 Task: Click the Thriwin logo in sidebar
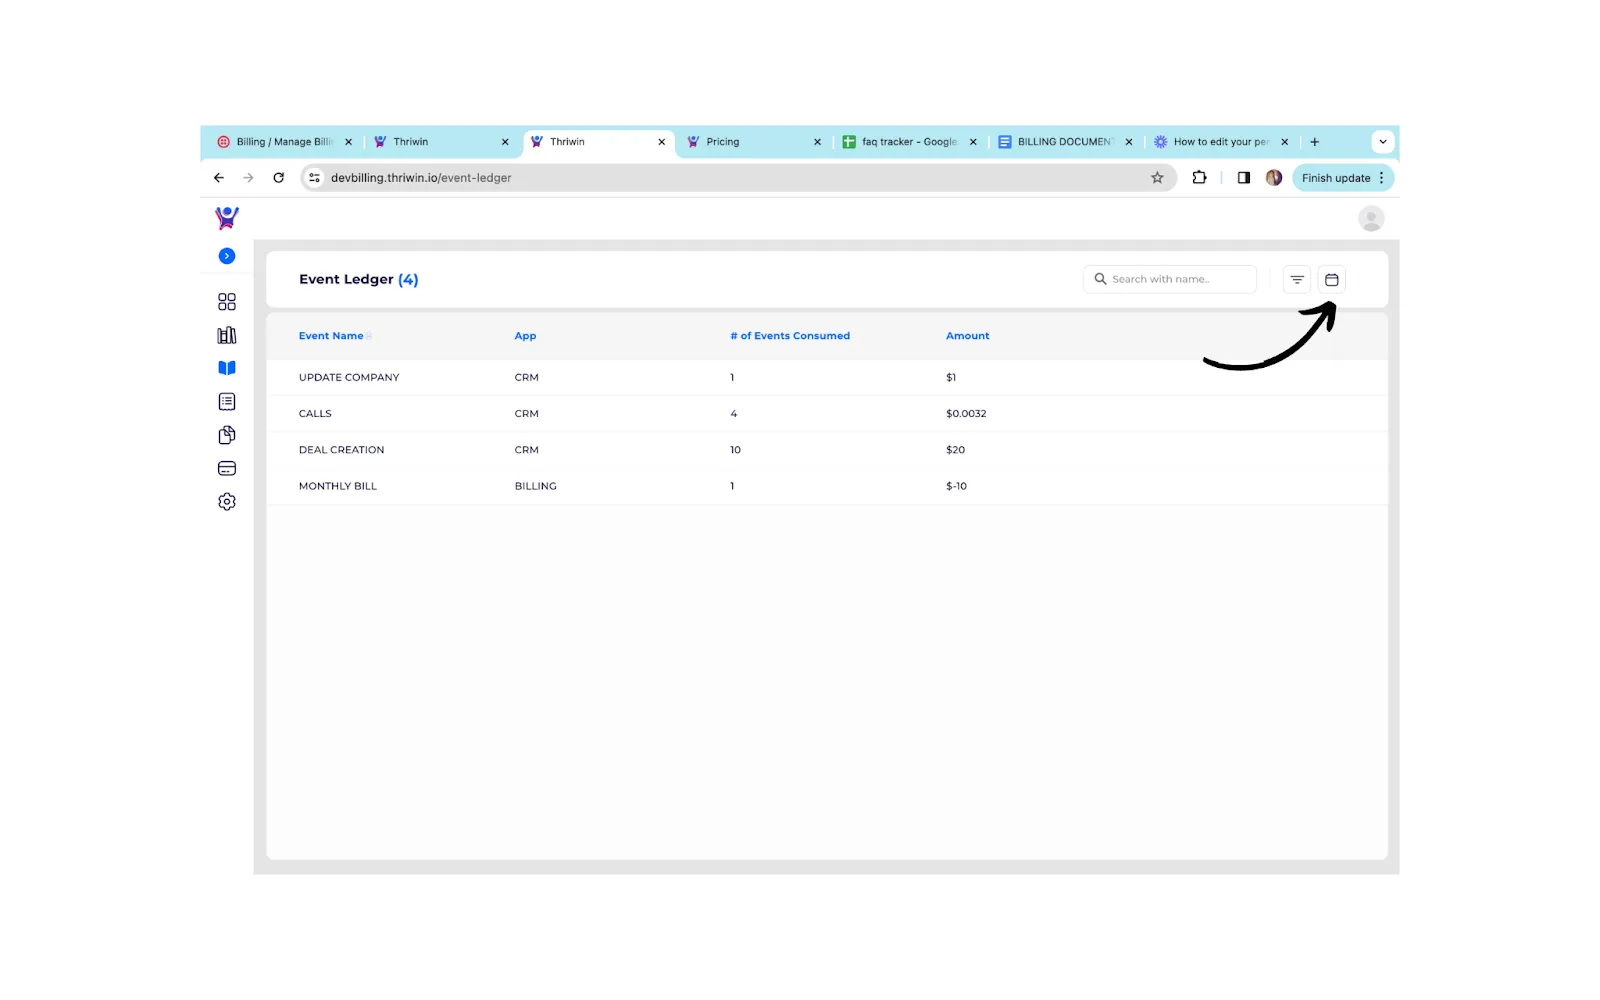pos(227,217)
